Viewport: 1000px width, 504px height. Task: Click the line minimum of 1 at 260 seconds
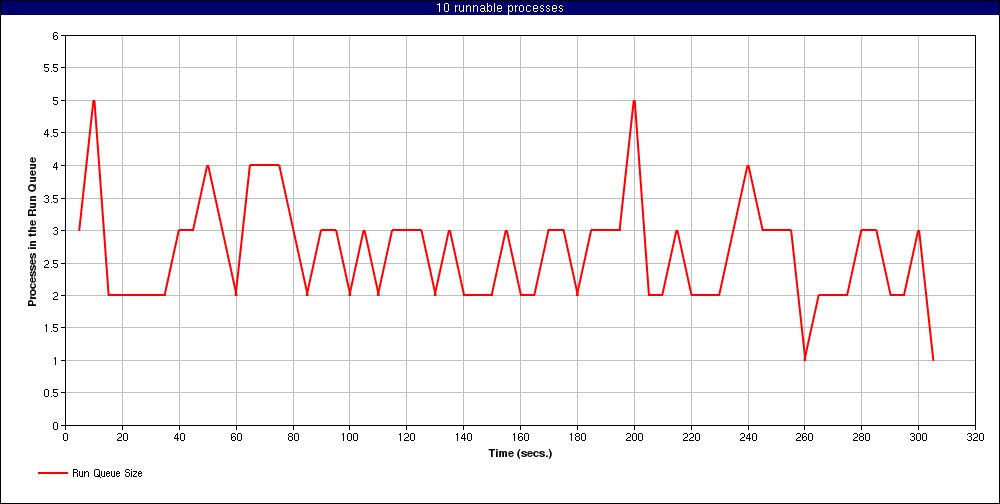pos(805,360)
